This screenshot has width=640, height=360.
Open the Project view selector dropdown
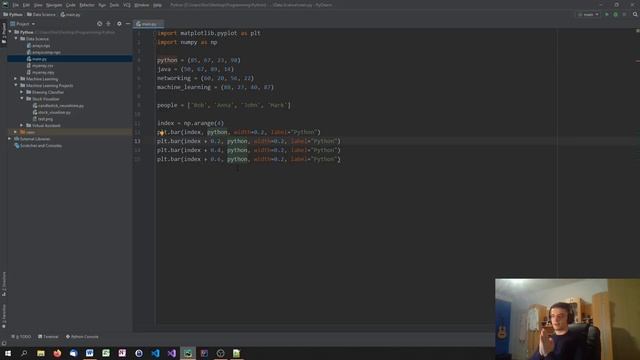[x=23, y=24]
